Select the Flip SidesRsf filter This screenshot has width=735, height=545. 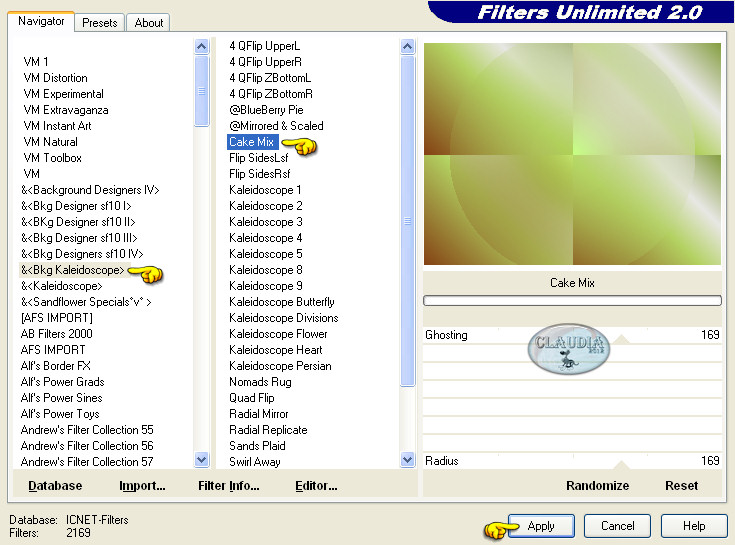(259, 174)
